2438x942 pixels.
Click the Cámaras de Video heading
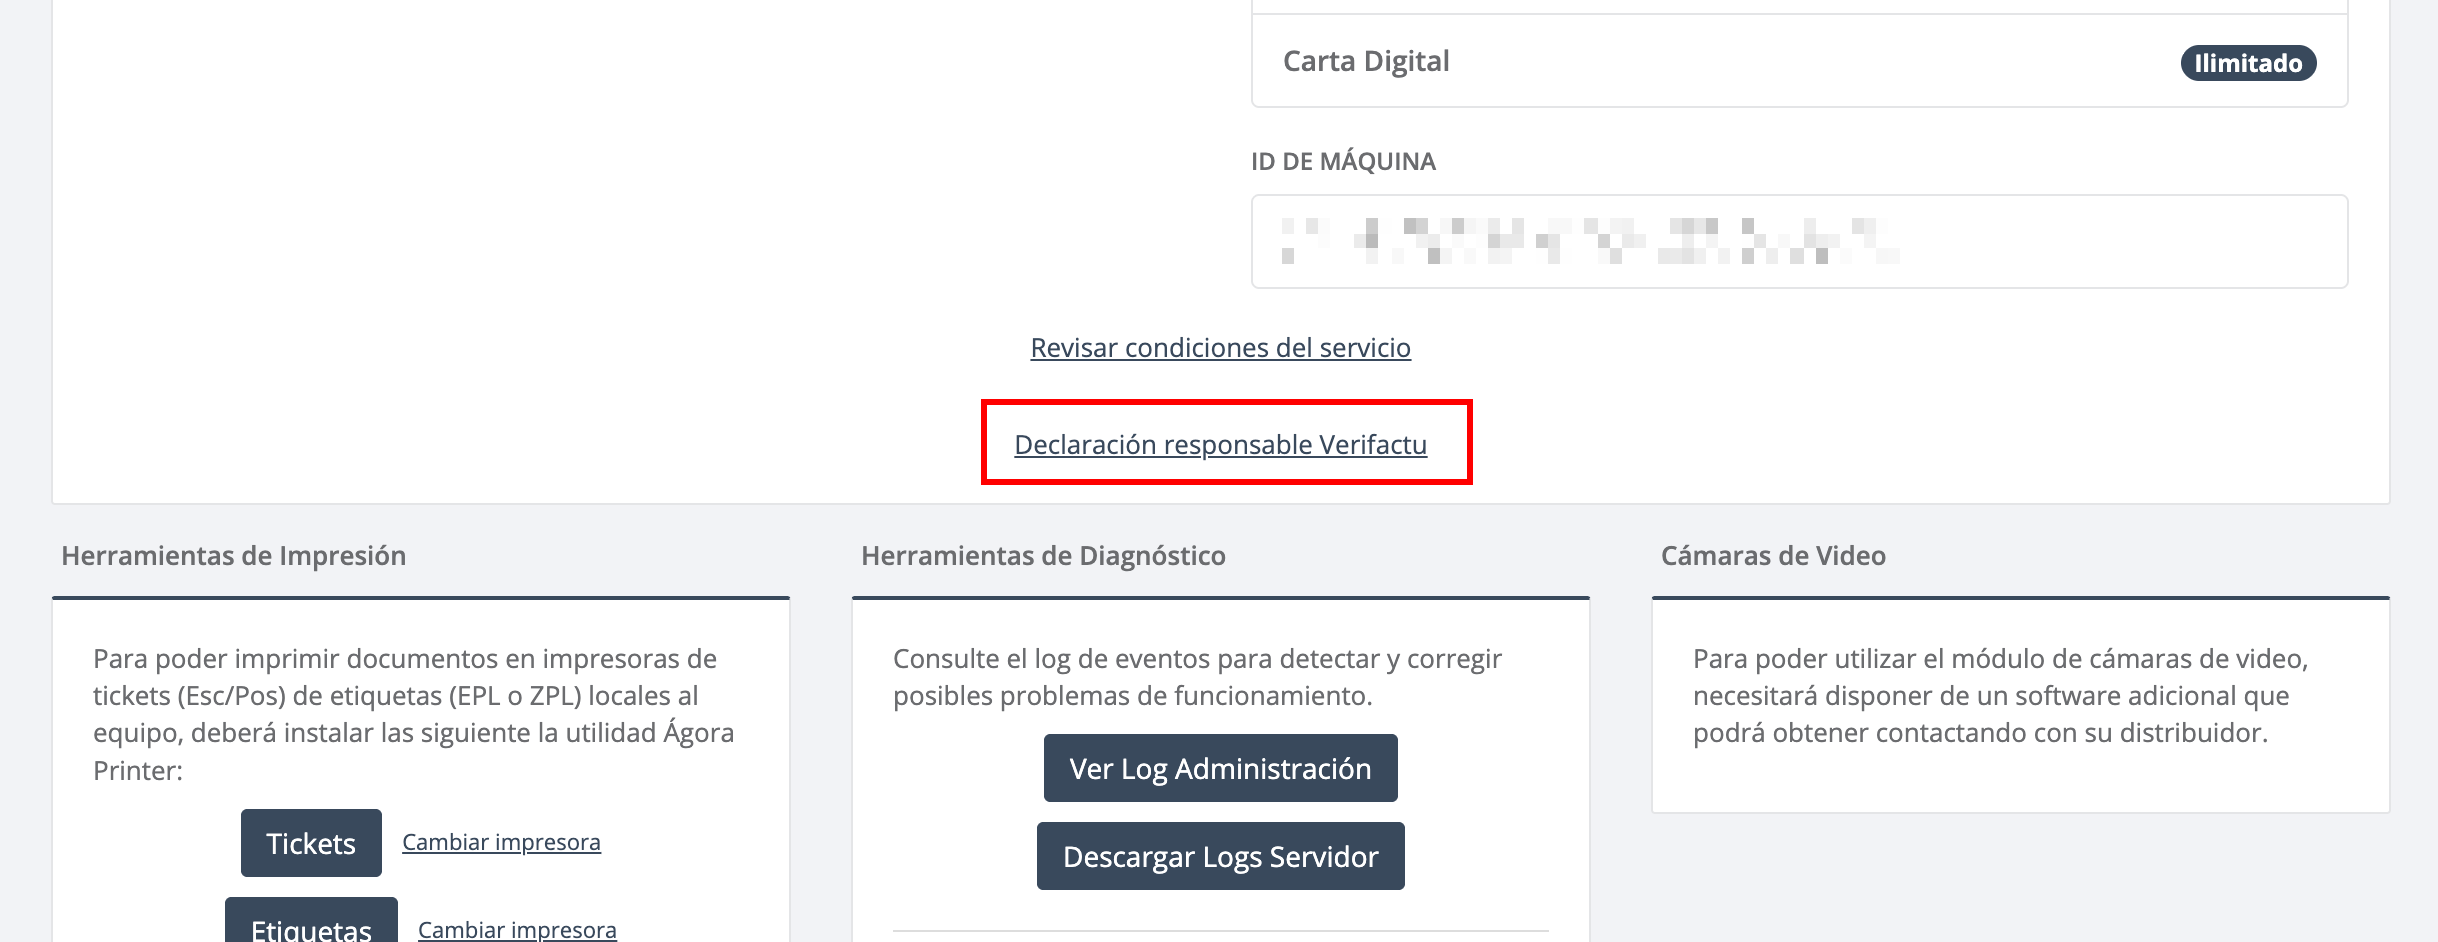(x=1773, y=556)
